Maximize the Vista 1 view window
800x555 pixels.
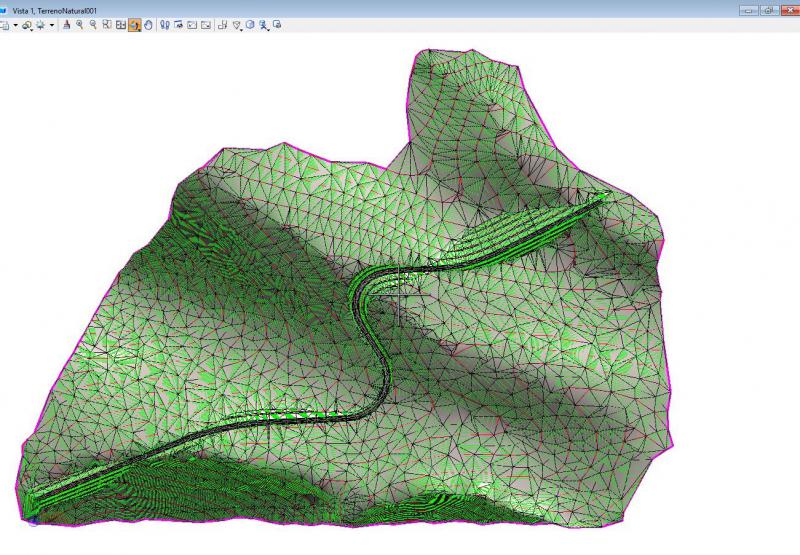point(769,10)
